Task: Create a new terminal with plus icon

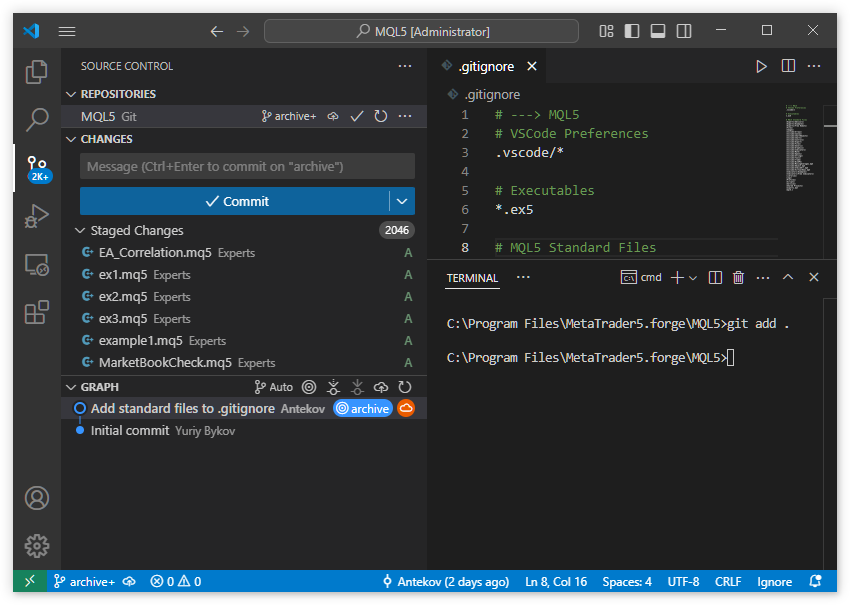Action: 677,278
